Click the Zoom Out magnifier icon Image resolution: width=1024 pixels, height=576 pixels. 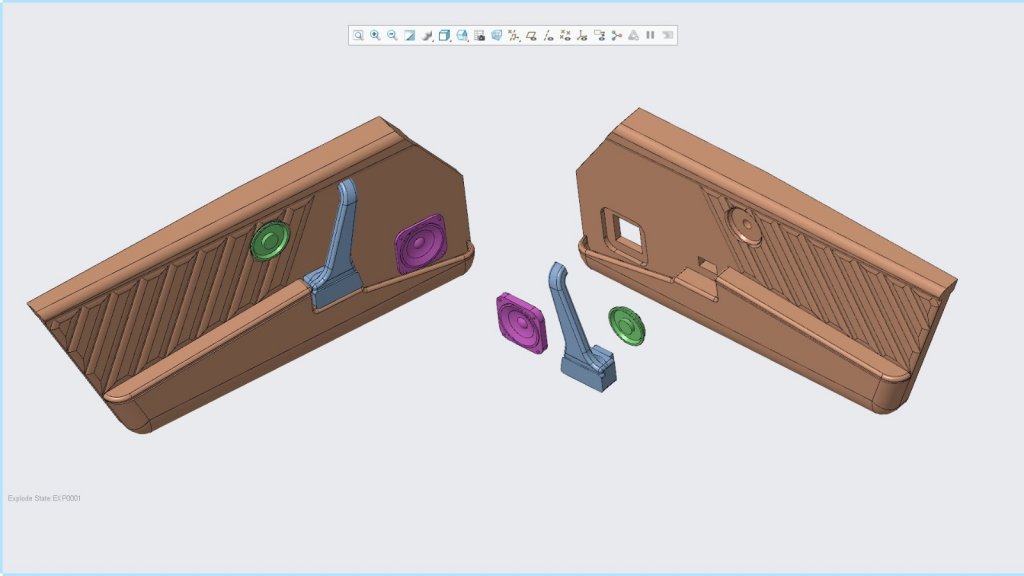click(392, 35)
